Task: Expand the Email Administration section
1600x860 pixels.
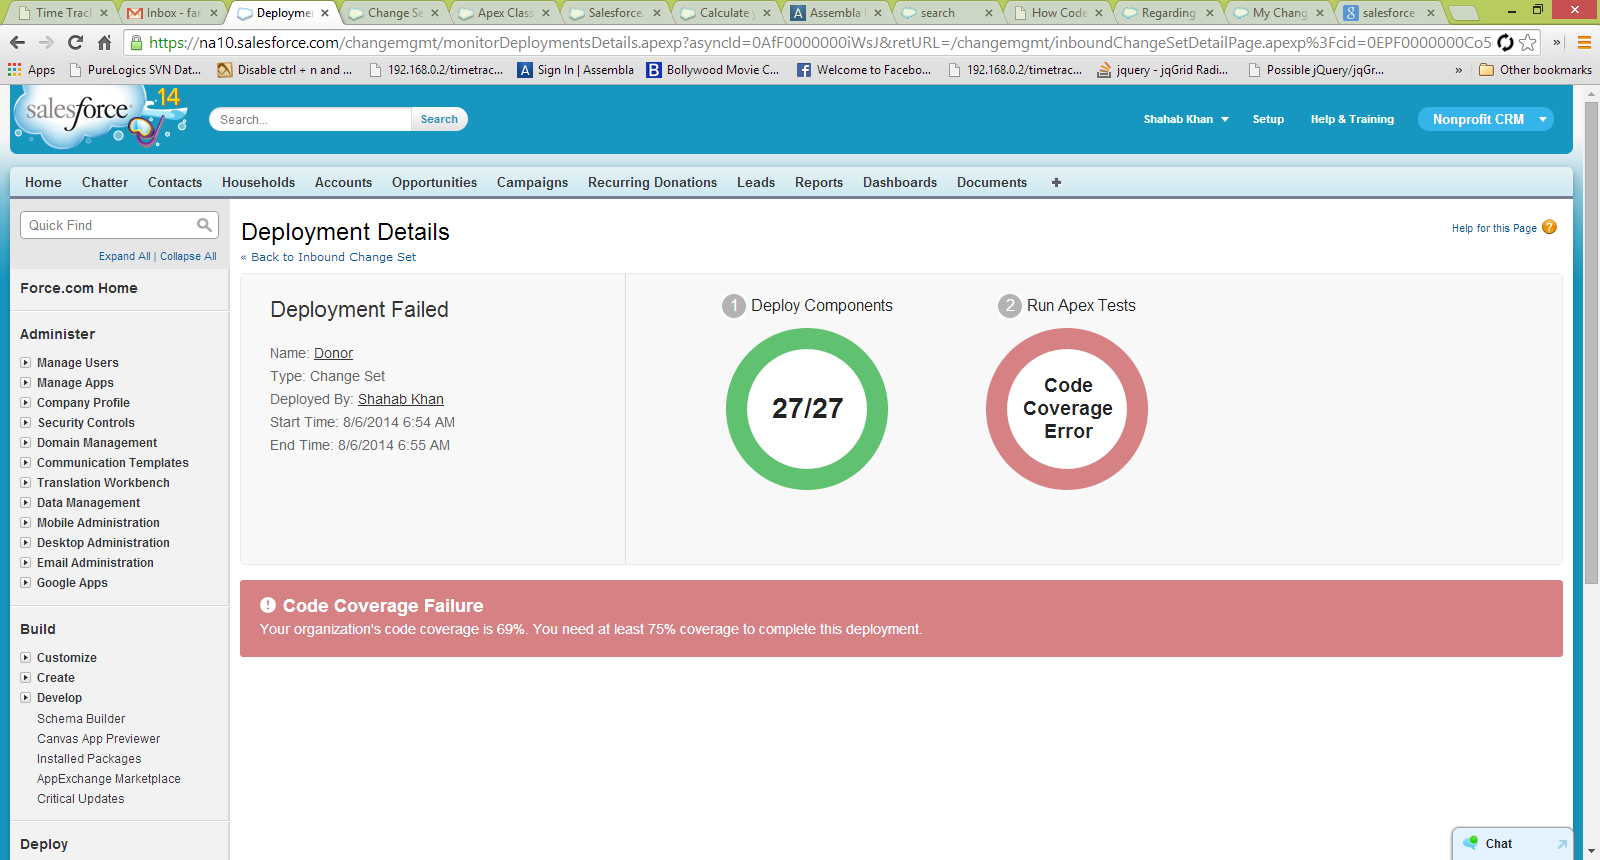Action: pyautogui.click(x=26, y=562)
